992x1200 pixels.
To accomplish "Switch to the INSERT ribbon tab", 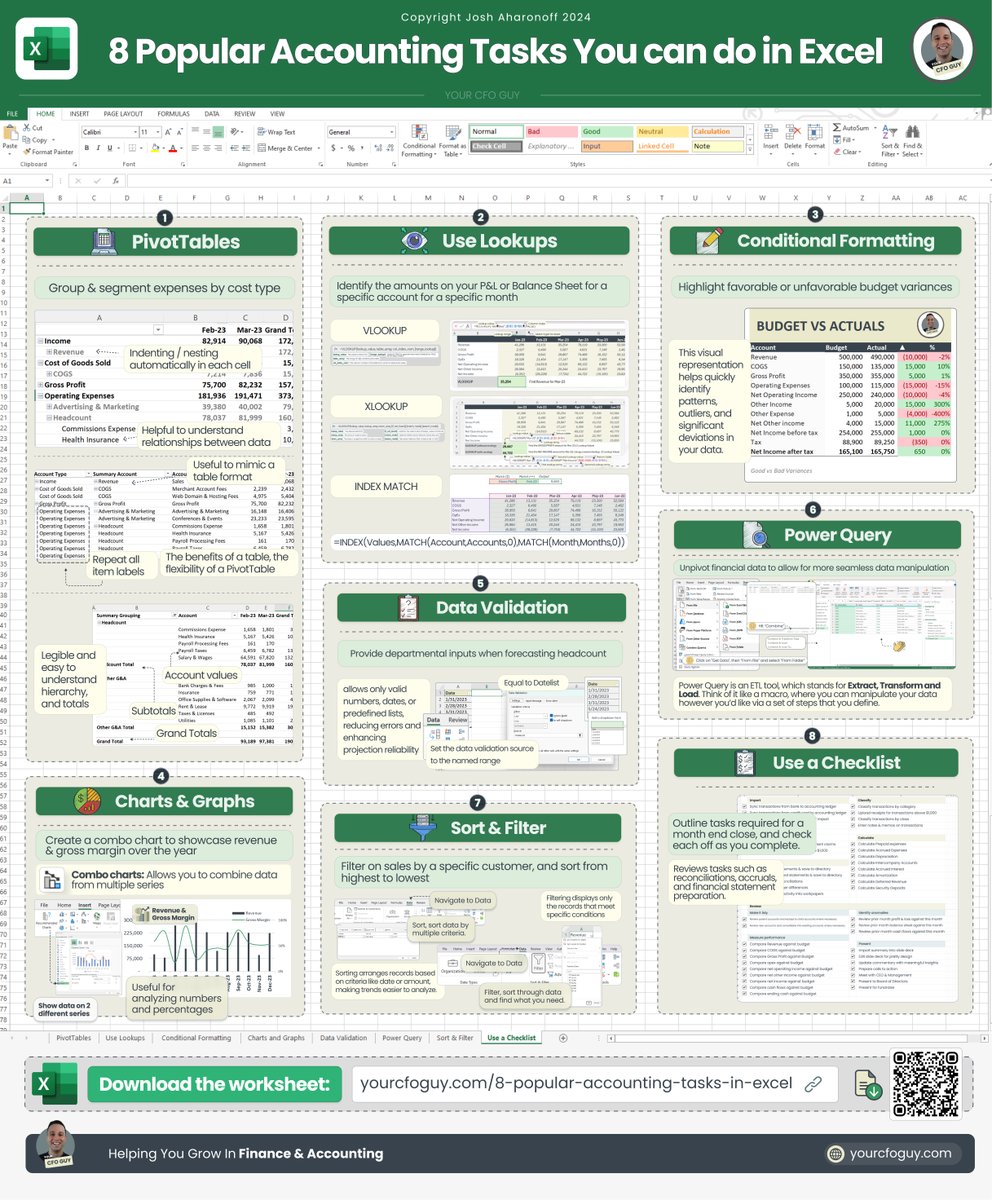I will click(79, 114).
